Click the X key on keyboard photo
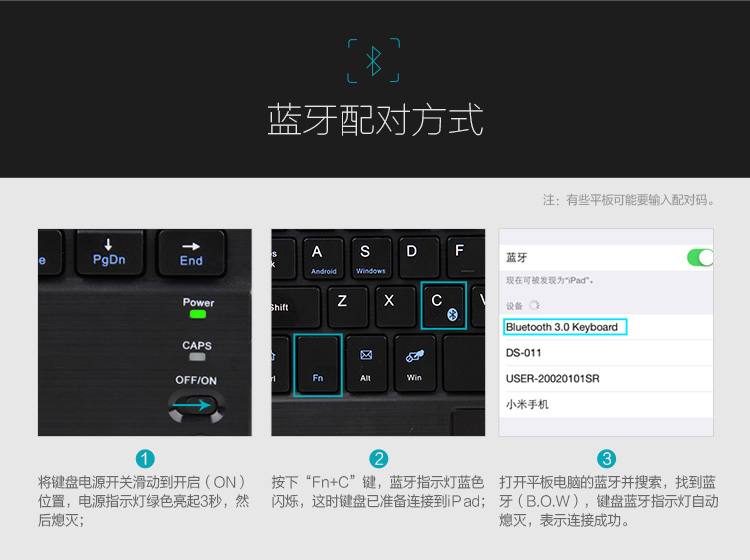 coord(395,306)
